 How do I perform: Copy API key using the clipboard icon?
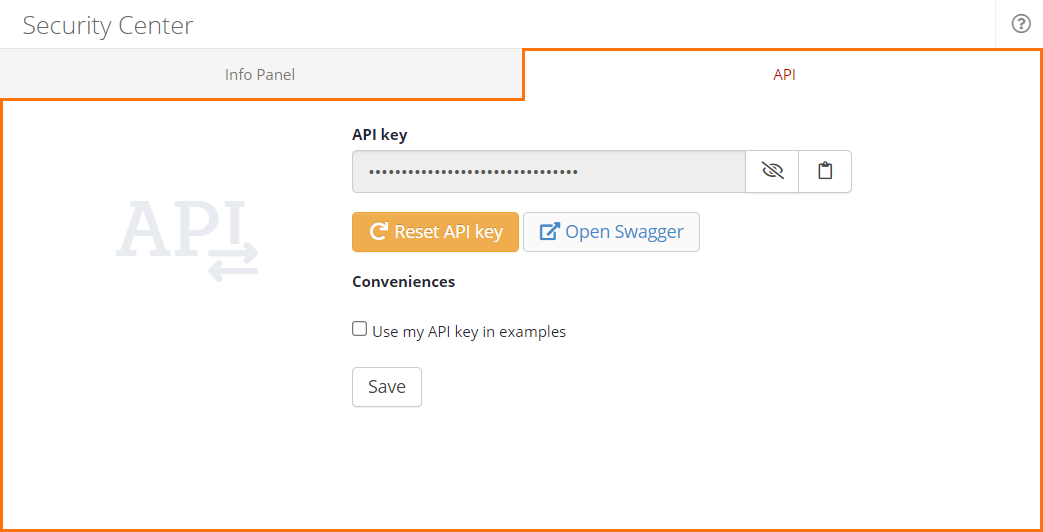[x=825, y=171]
